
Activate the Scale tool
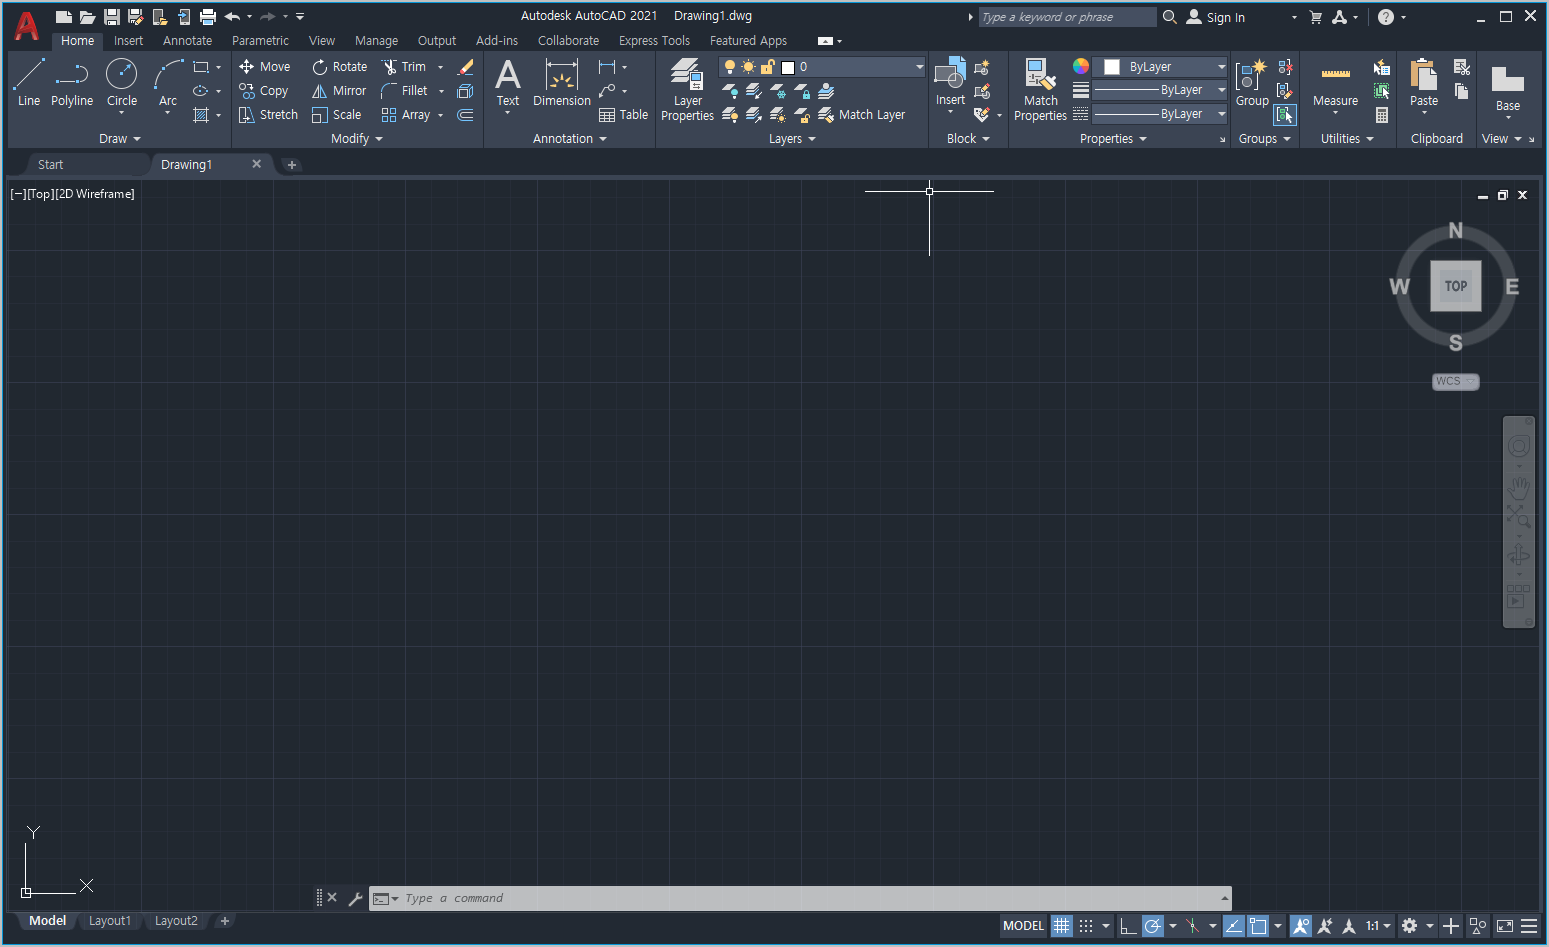[x=337, y=115]
